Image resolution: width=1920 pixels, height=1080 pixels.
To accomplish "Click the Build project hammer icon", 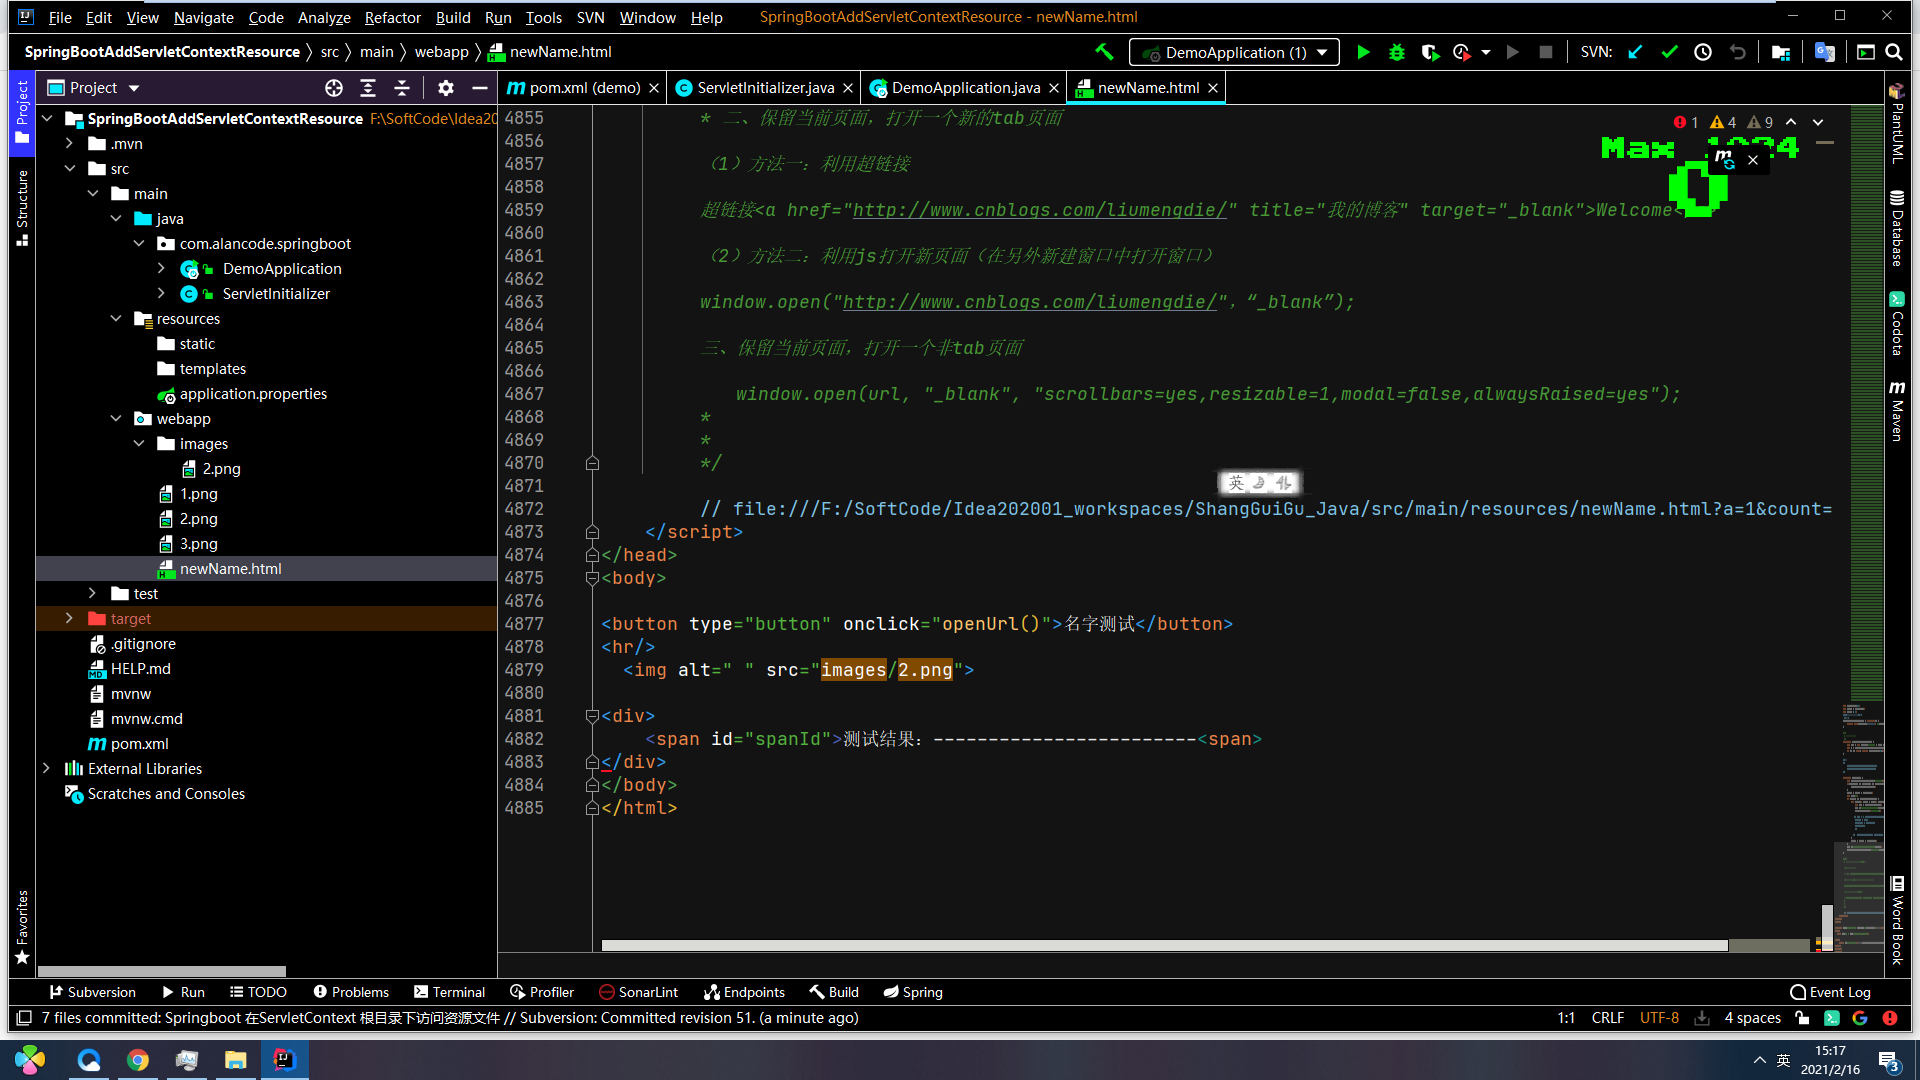I will tap(1104, 52).
